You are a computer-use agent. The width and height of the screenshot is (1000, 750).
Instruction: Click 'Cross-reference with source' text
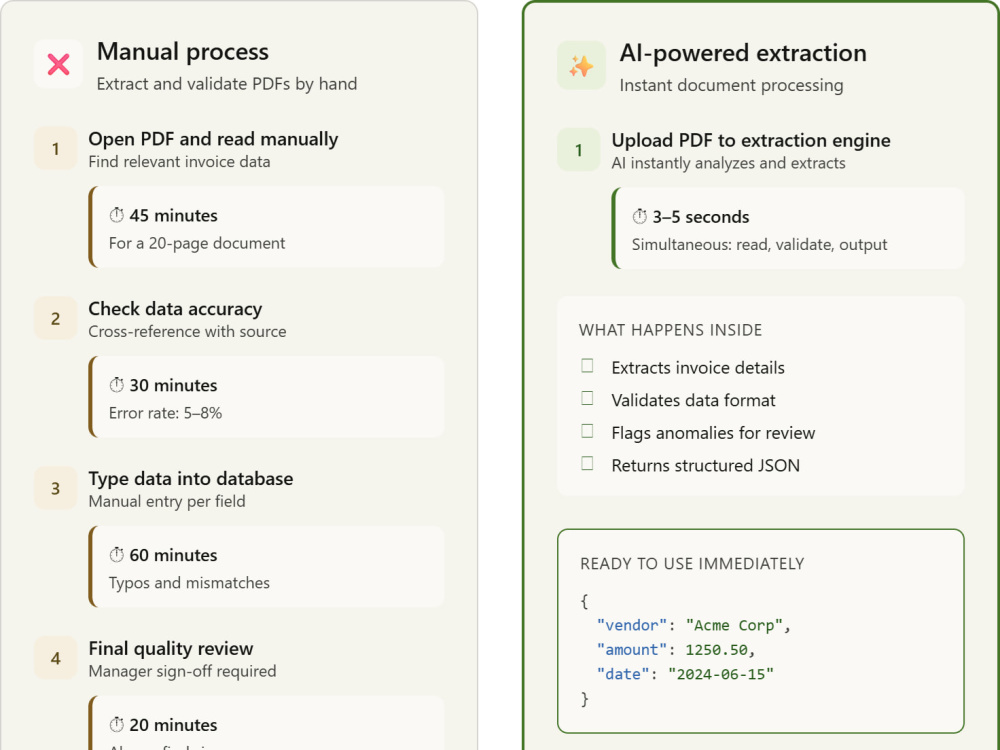188,332
